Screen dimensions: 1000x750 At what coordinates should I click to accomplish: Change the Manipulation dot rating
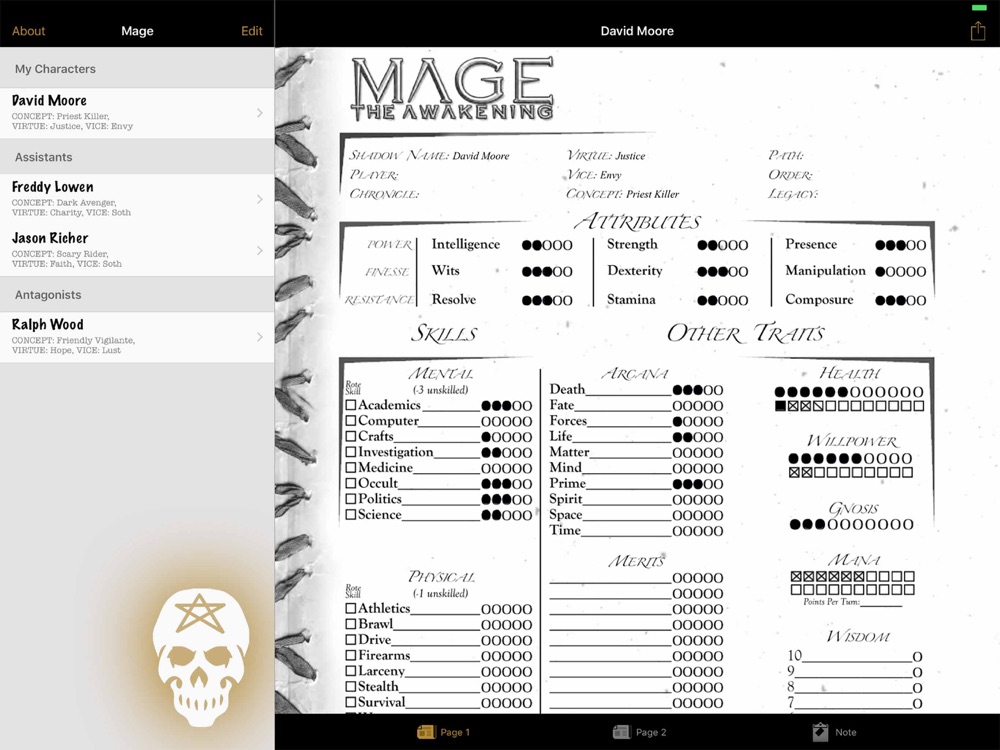(x=901, y=272)
